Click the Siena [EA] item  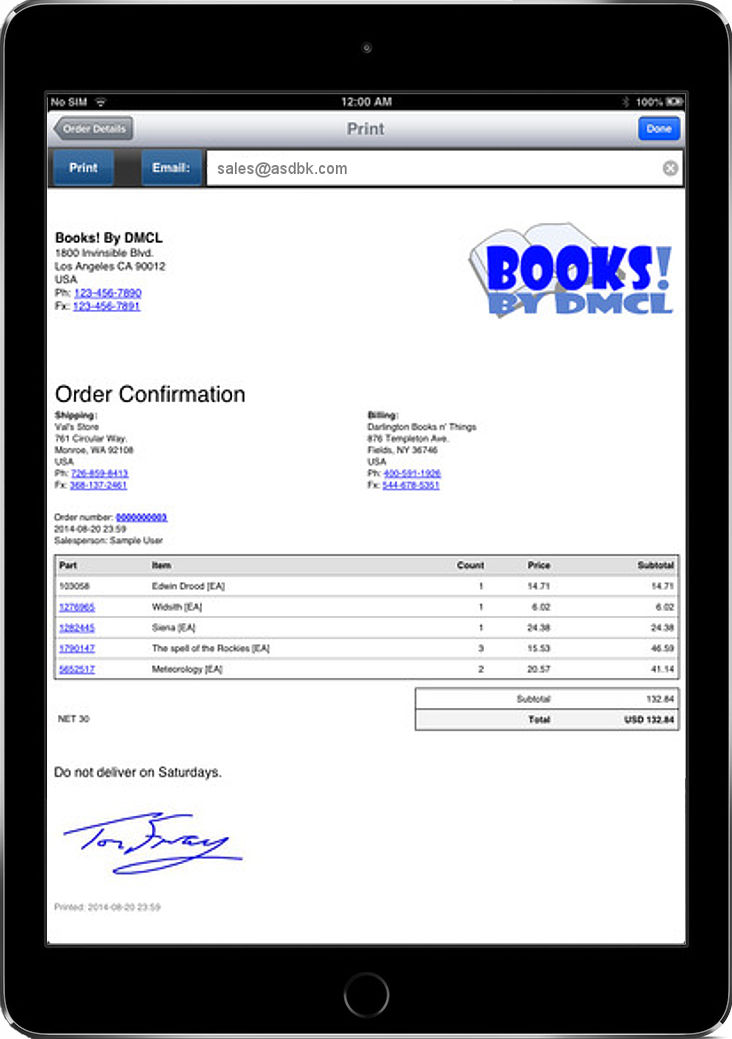click(x=174, y=628)
